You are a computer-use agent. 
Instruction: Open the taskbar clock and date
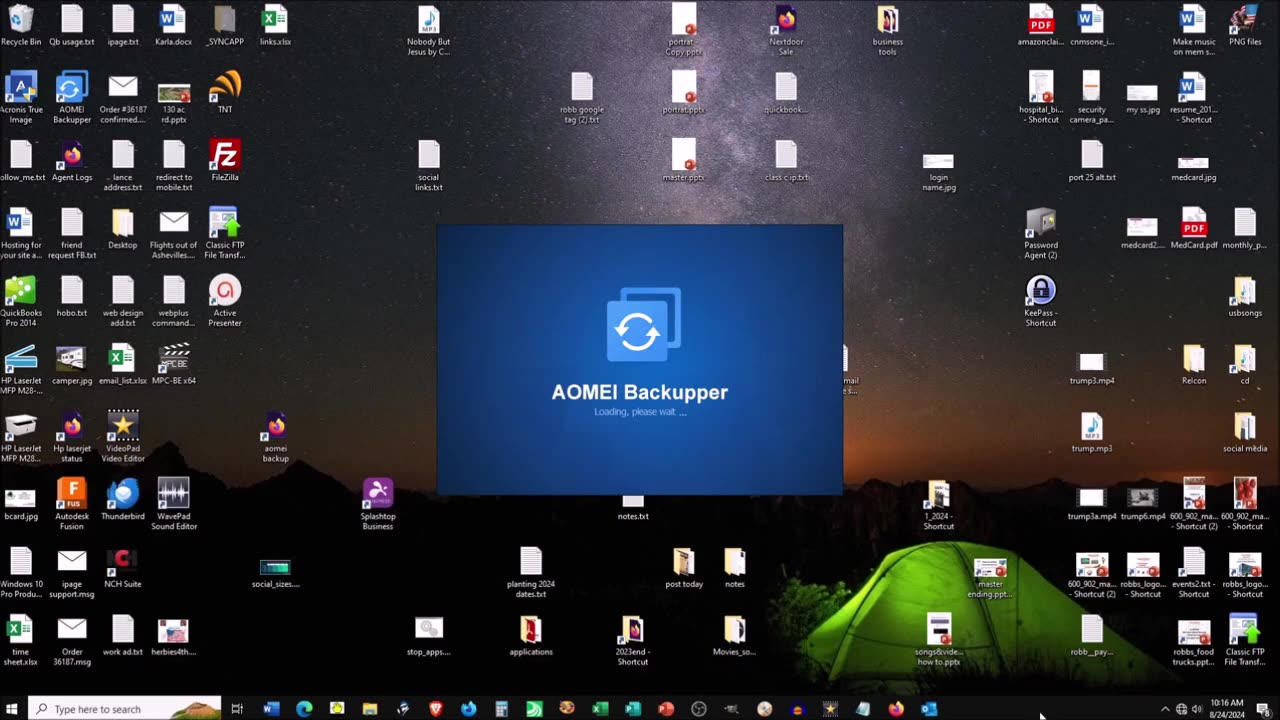(1227, 709)
